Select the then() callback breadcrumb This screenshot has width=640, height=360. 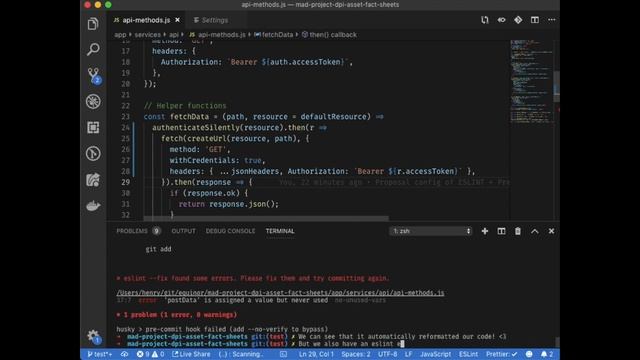(x=329, y=35)
